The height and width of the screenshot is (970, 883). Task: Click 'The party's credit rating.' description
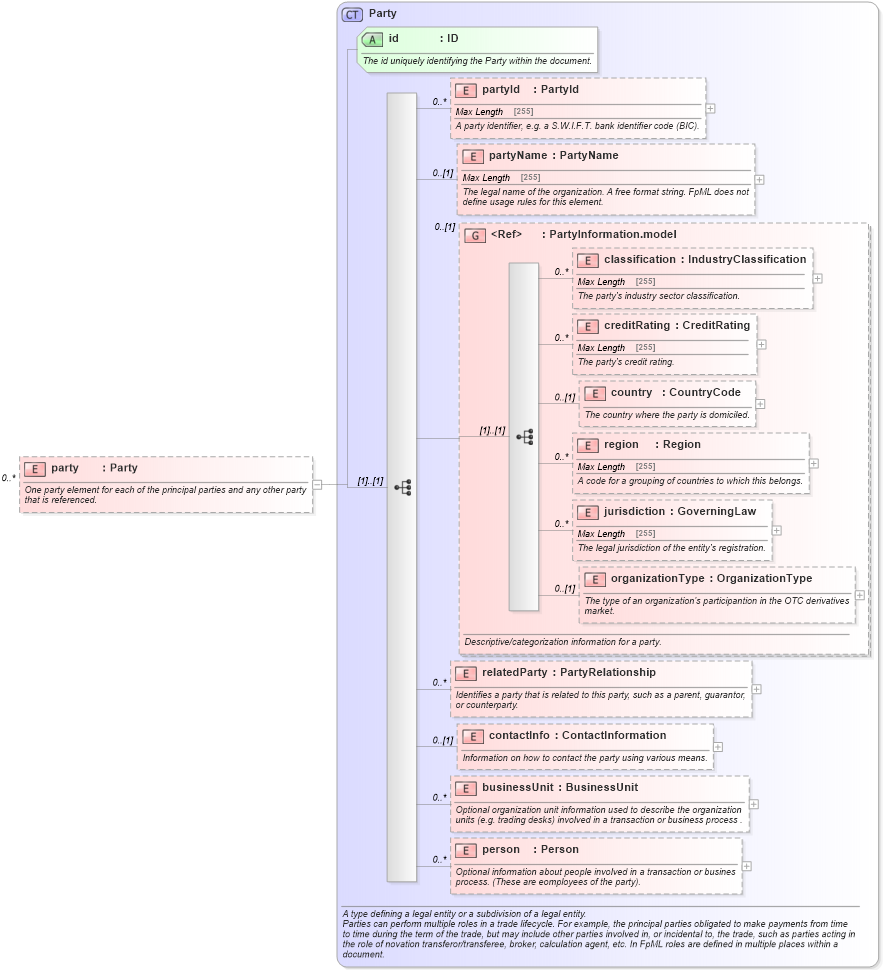(626, 362)
